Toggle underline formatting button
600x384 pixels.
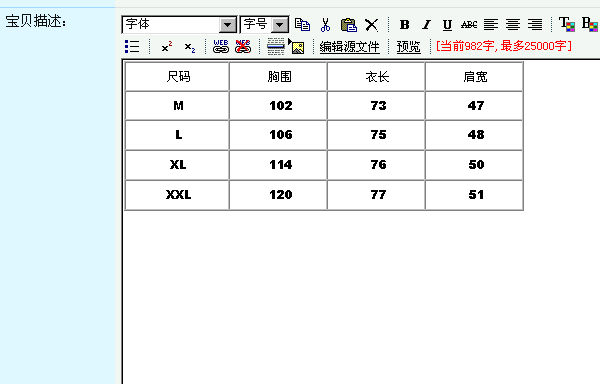coord(447,25)
